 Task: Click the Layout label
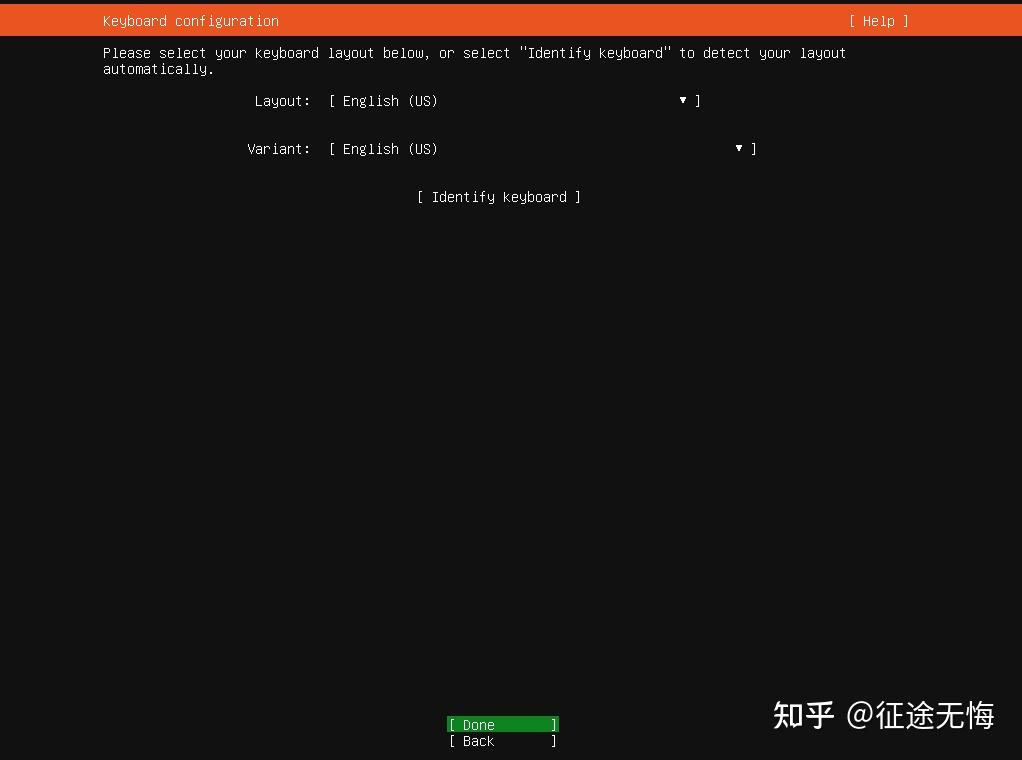tap(281, 100)
